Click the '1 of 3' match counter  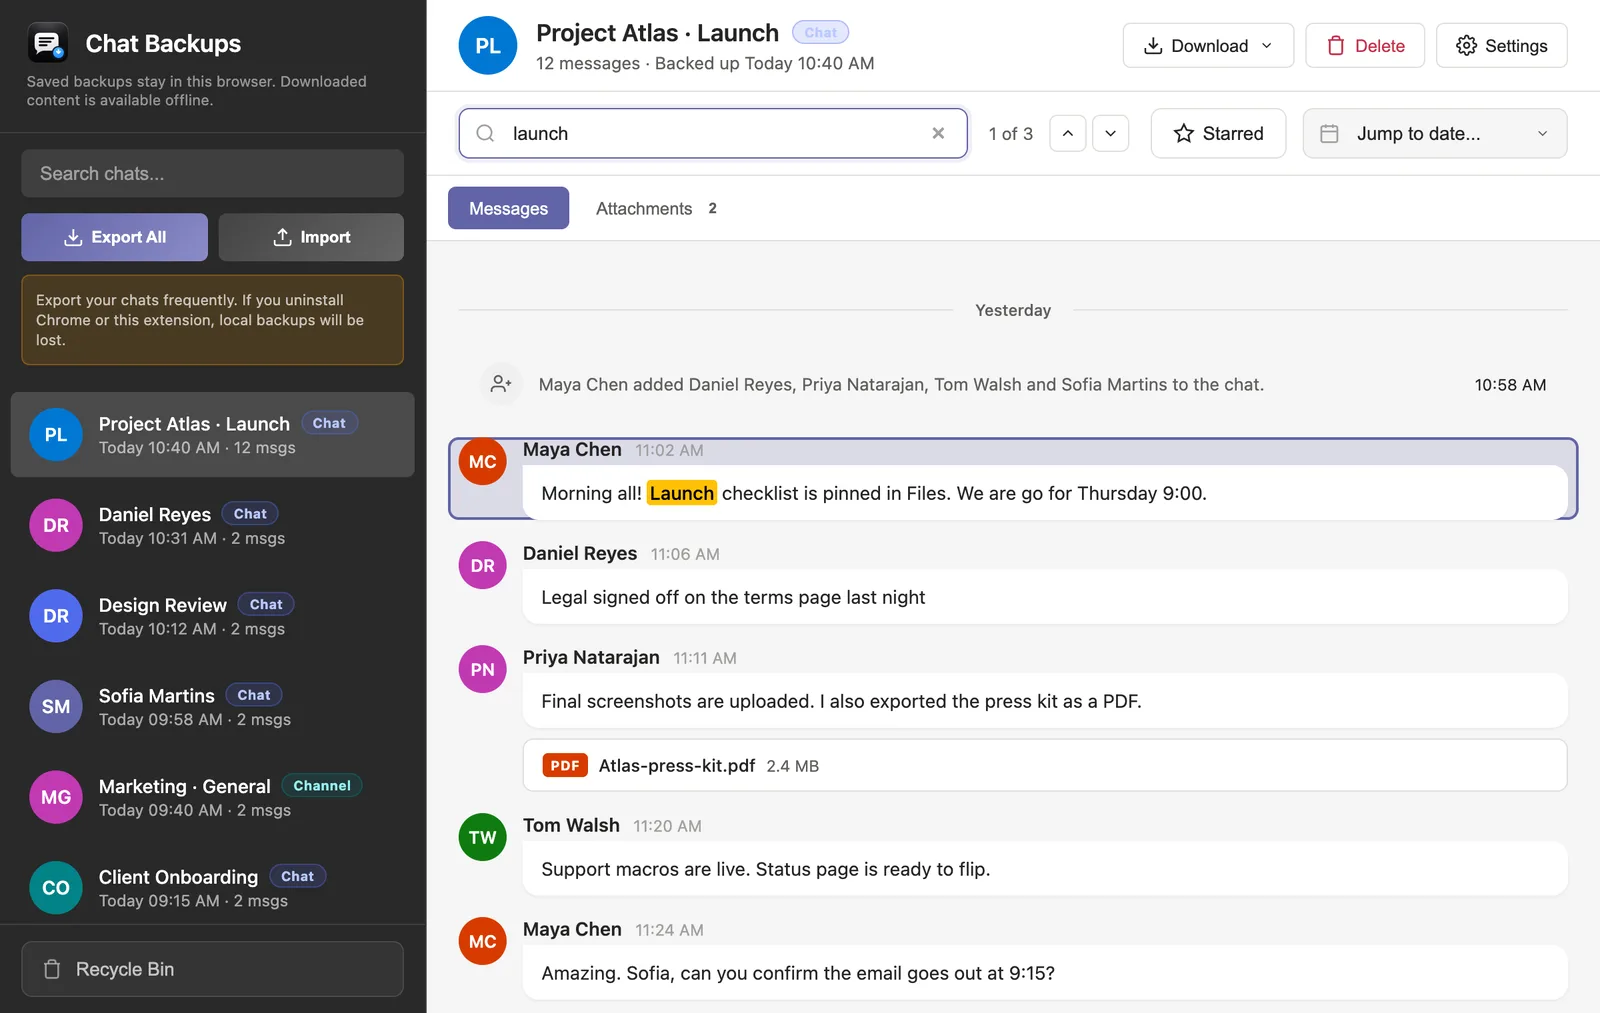tap(1010, 133)
